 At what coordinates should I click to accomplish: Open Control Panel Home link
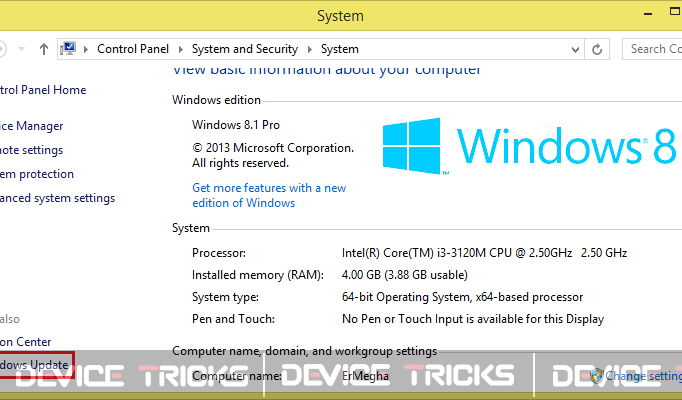[43, 90]
